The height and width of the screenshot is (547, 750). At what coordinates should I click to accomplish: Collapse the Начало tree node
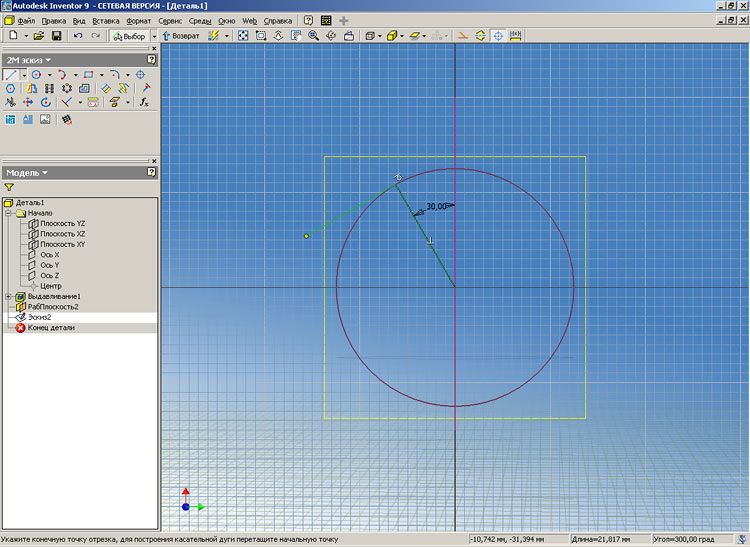click(8, 213)
